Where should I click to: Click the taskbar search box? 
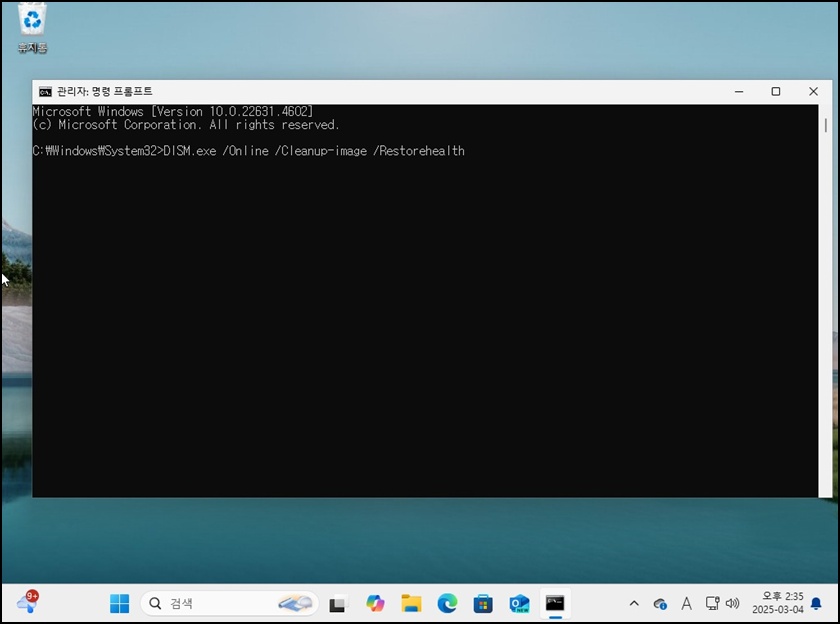click(229, 604)
